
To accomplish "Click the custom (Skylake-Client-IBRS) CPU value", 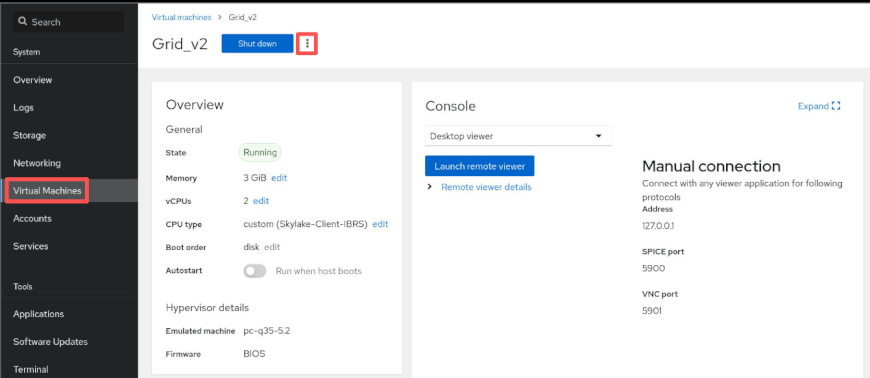I will point(306,224).
